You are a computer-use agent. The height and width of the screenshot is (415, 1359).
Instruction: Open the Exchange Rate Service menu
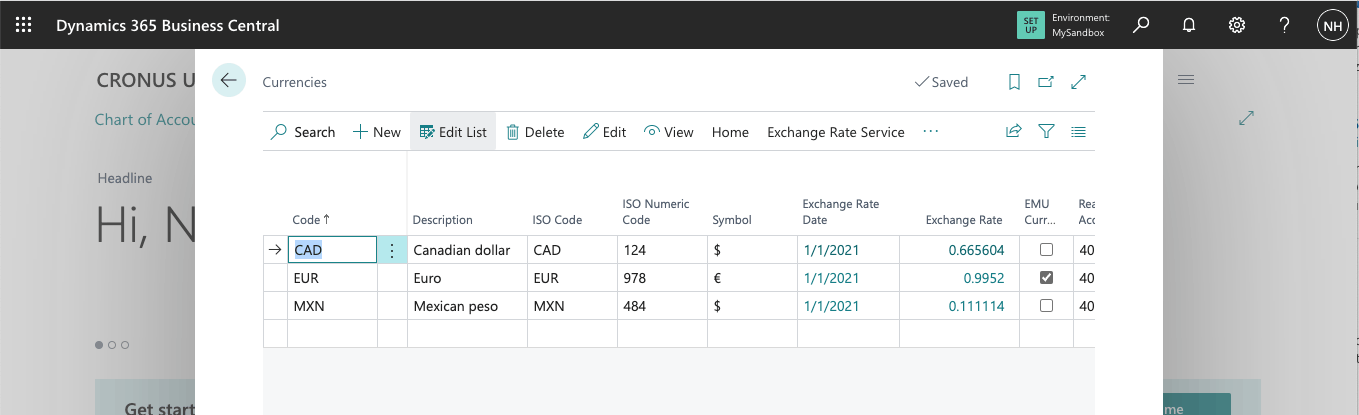point(835,132)
